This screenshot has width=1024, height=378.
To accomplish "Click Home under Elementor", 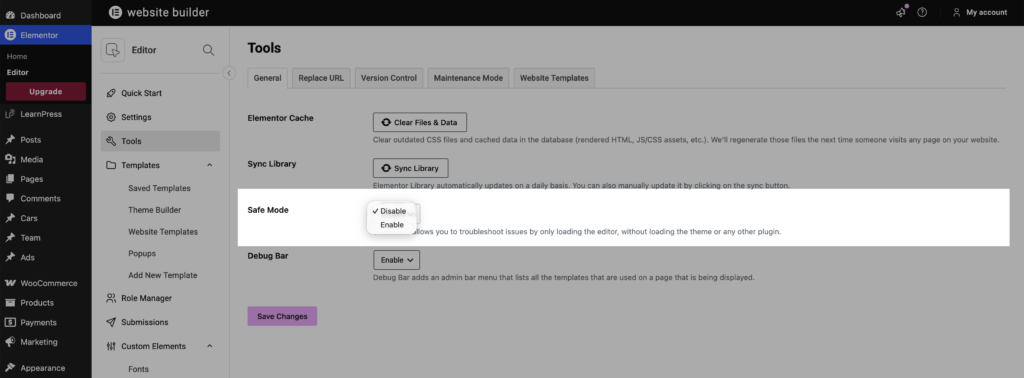I will point(17,56).
